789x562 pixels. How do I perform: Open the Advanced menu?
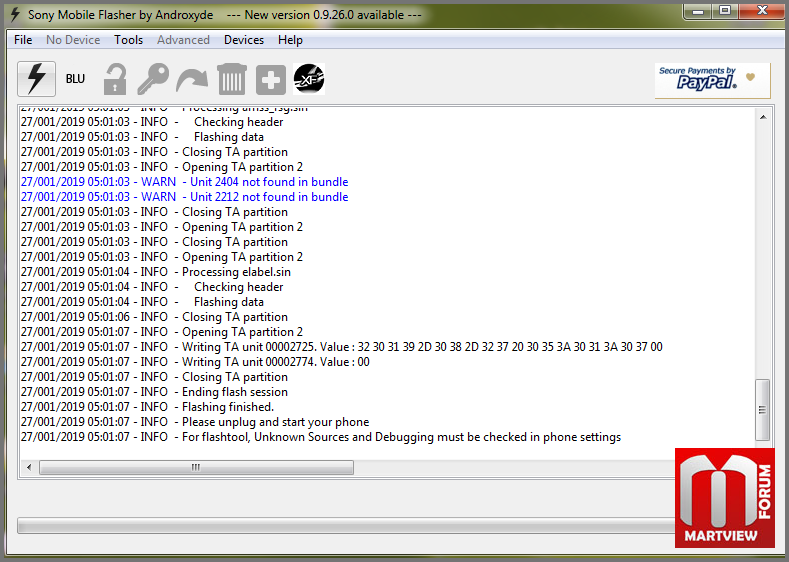(x=183, y=40)
